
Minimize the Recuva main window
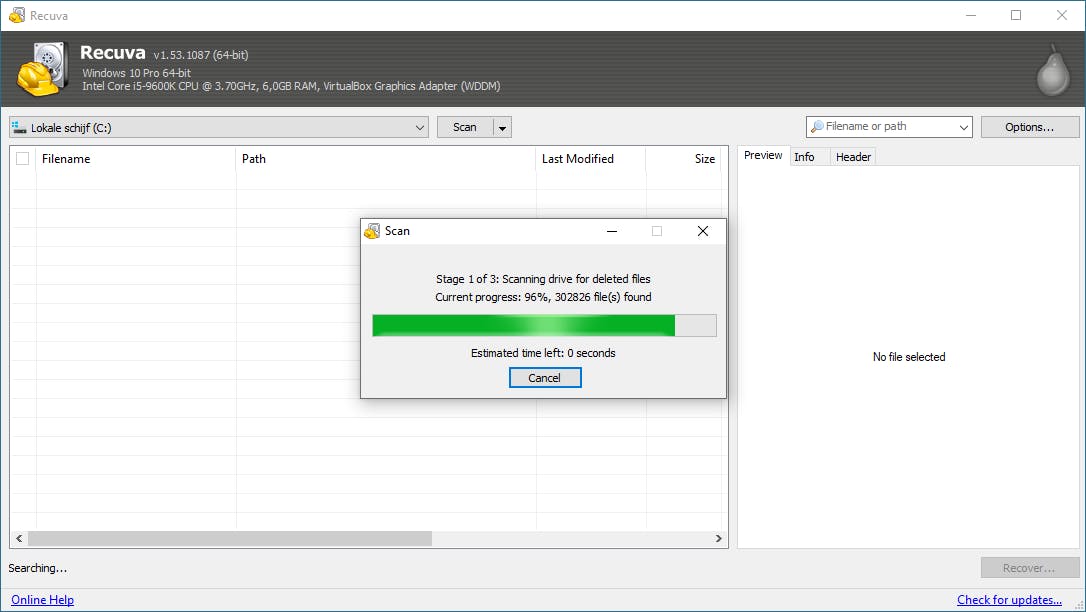tap(971, 15)
